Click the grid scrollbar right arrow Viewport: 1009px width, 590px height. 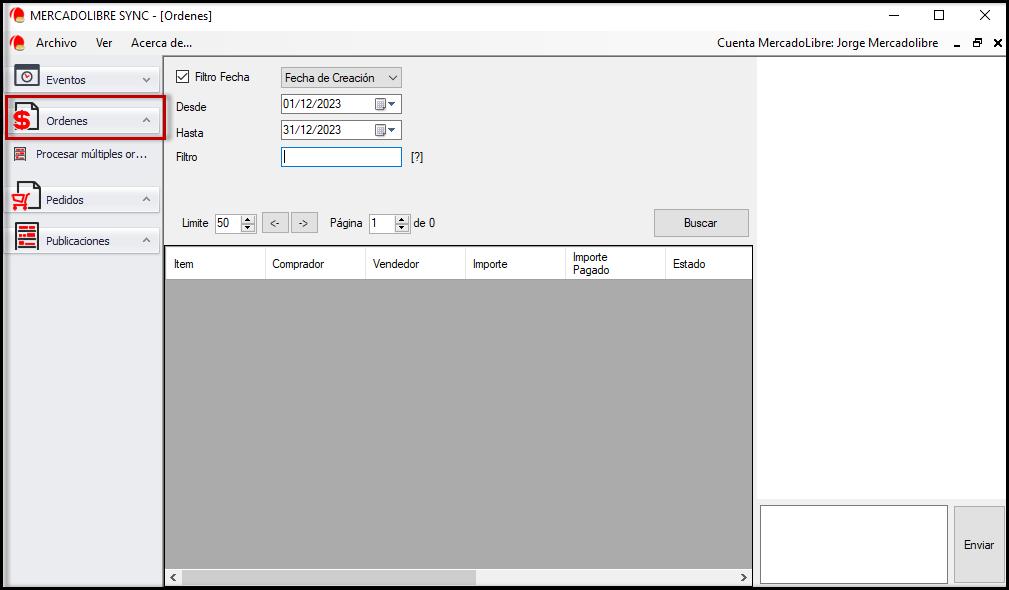pos(744,577)
